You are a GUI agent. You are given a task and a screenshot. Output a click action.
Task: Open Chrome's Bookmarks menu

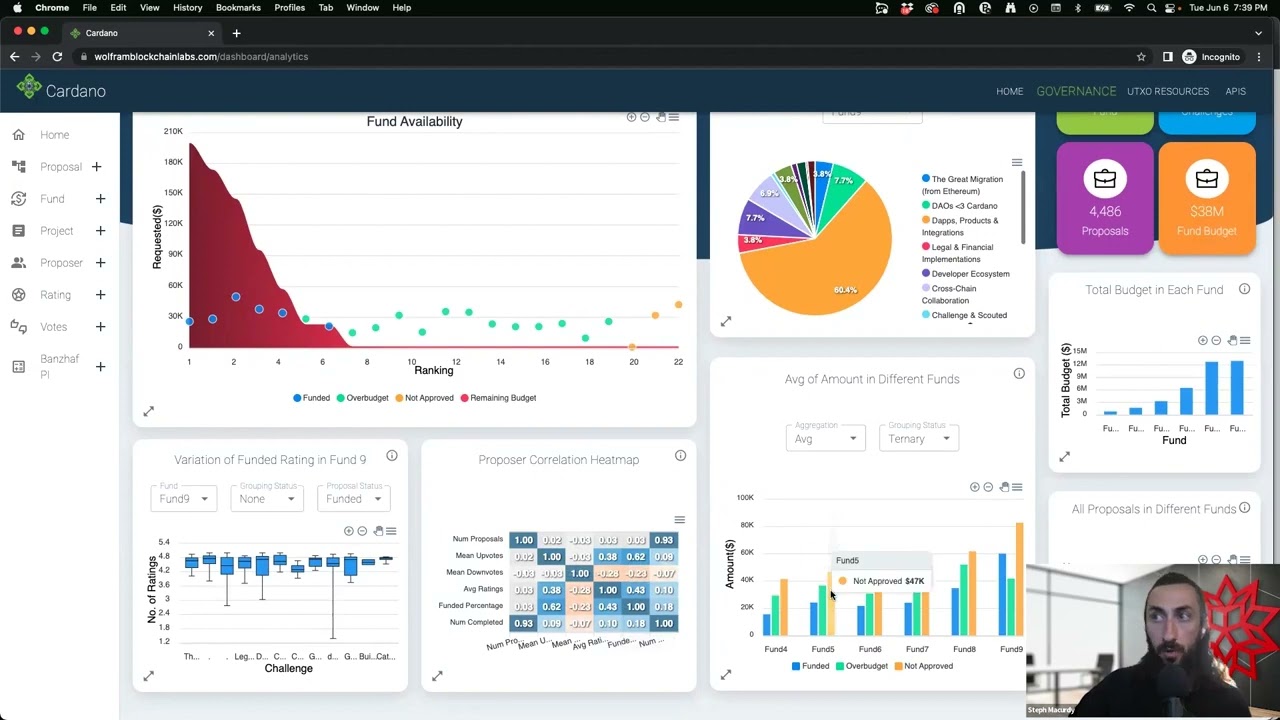pyautogui.click(x=238, y=7)
